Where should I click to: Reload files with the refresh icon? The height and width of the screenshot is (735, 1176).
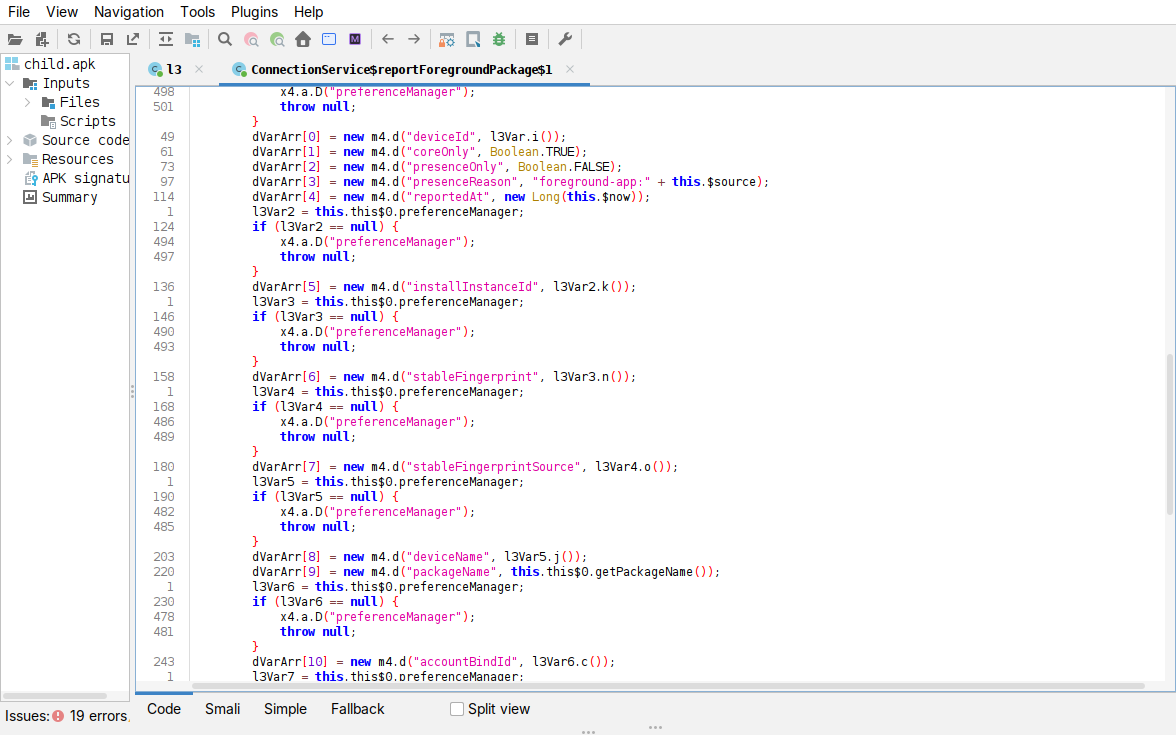click(74, 40)
